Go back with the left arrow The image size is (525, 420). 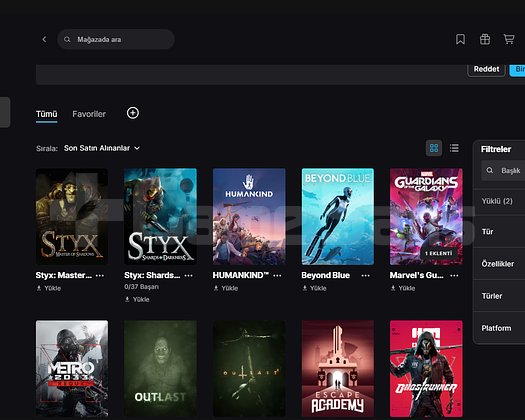(44, 40)
